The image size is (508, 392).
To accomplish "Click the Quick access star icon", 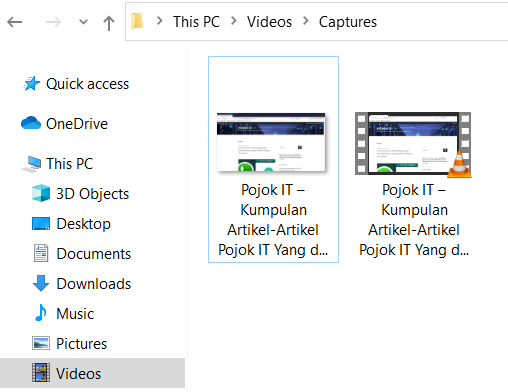I will pos(31,83).
